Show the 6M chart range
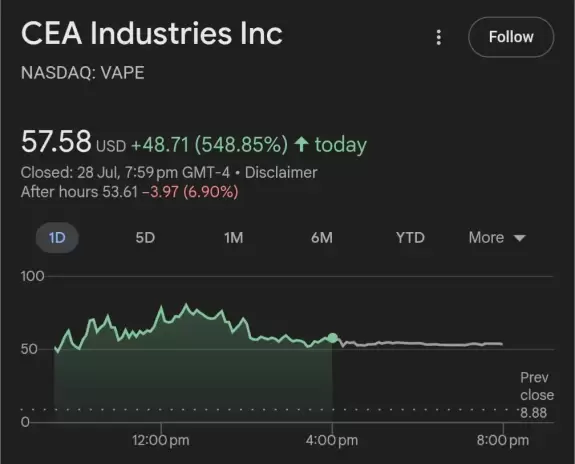 pos(322,238)
